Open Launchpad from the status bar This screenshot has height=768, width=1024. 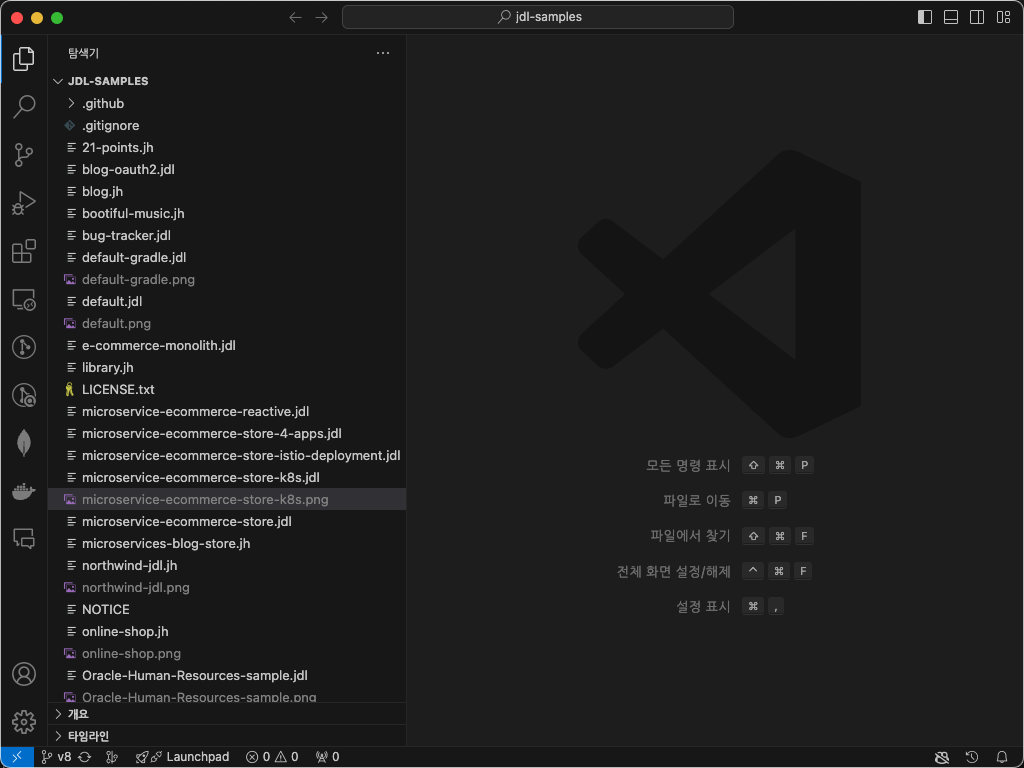point(182,757)
